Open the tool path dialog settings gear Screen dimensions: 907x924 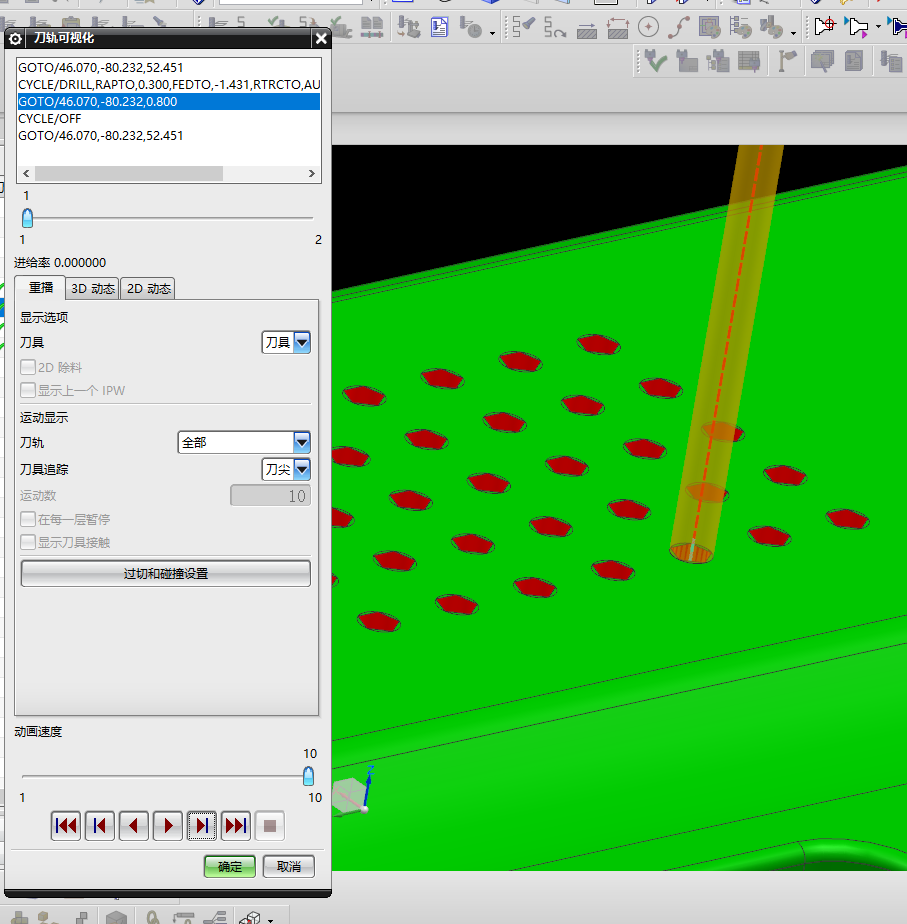[15, 39]
